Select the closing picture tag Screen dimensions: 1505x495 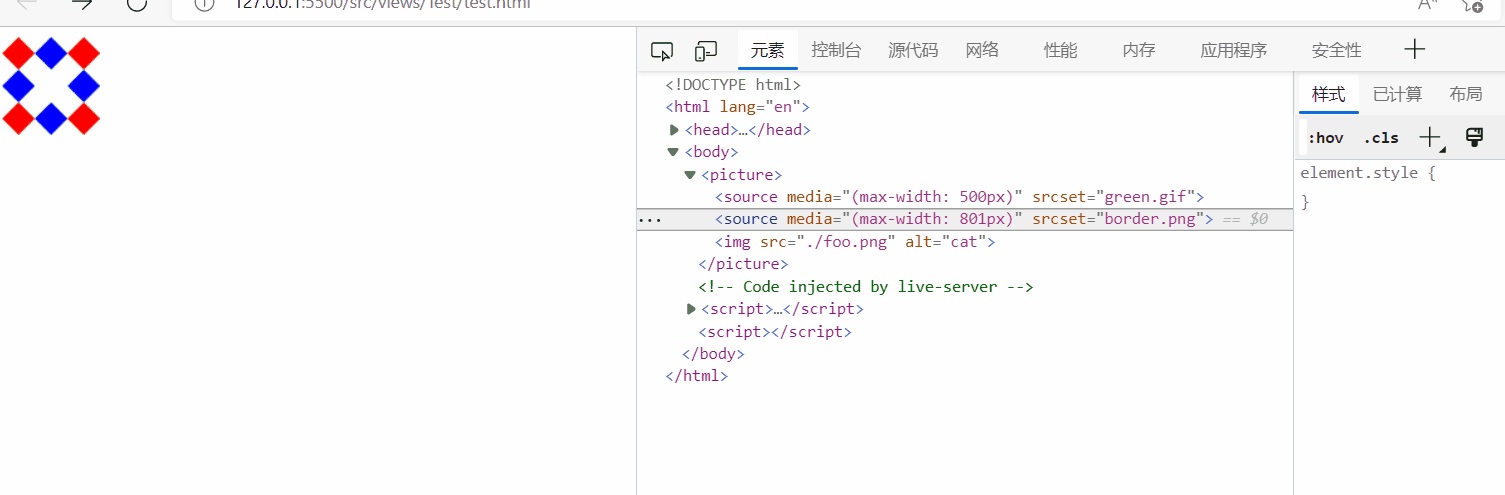(743, 264)
